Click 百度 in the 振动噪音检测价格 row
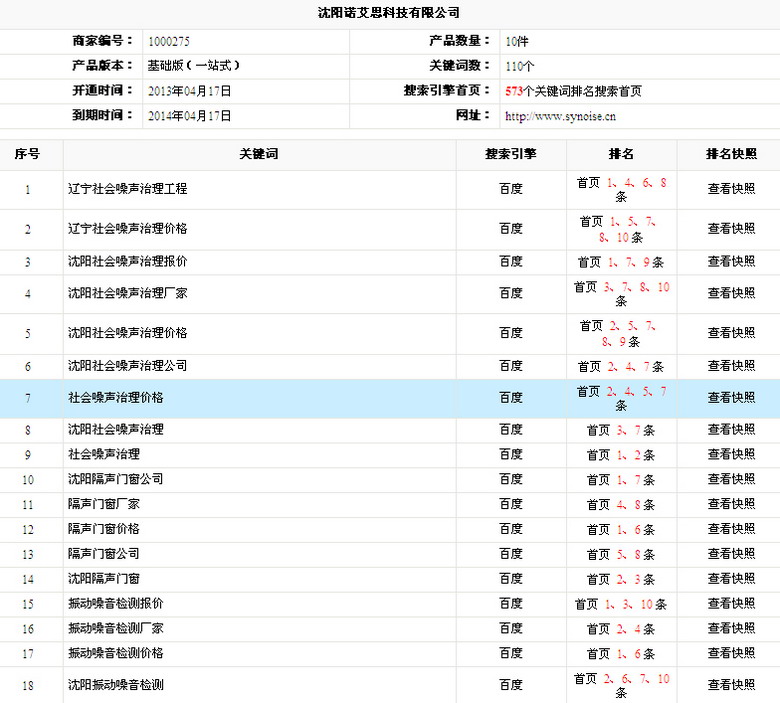Viewport: 780px width, 703px height. [x=511, y=653]
